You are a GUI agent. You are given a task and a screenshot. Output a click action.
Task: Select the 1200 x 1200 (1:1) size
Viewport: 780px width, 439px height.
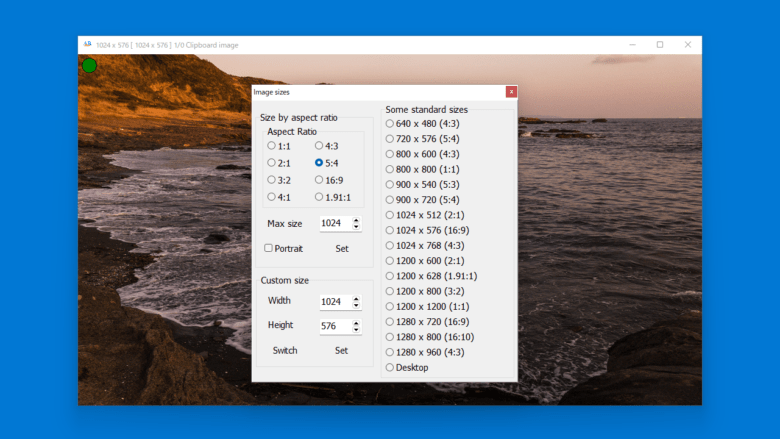pos(427,307)
